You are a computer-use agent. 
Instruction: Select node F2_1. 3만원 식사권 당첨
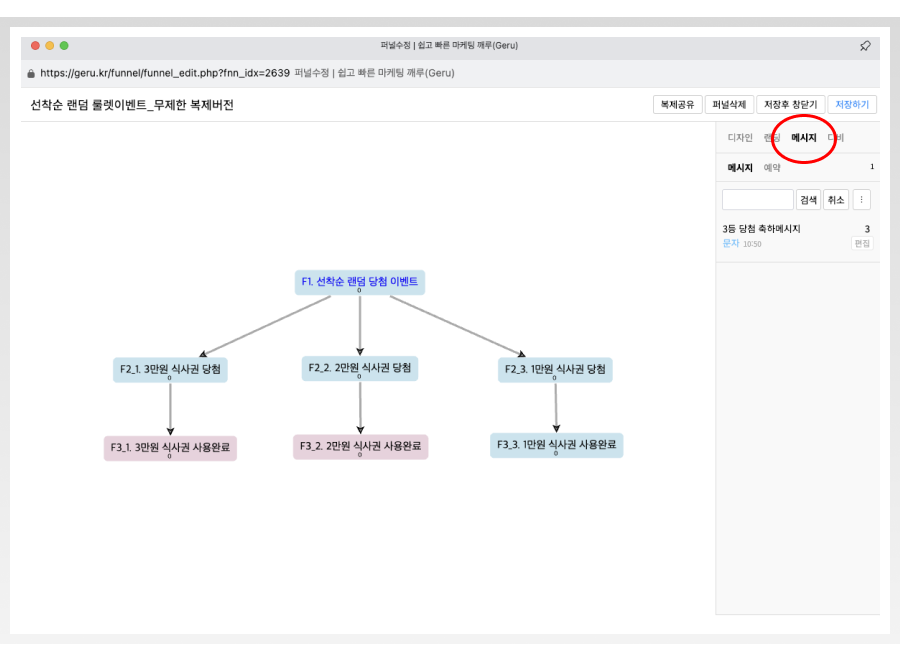click(x=170, y=369)
